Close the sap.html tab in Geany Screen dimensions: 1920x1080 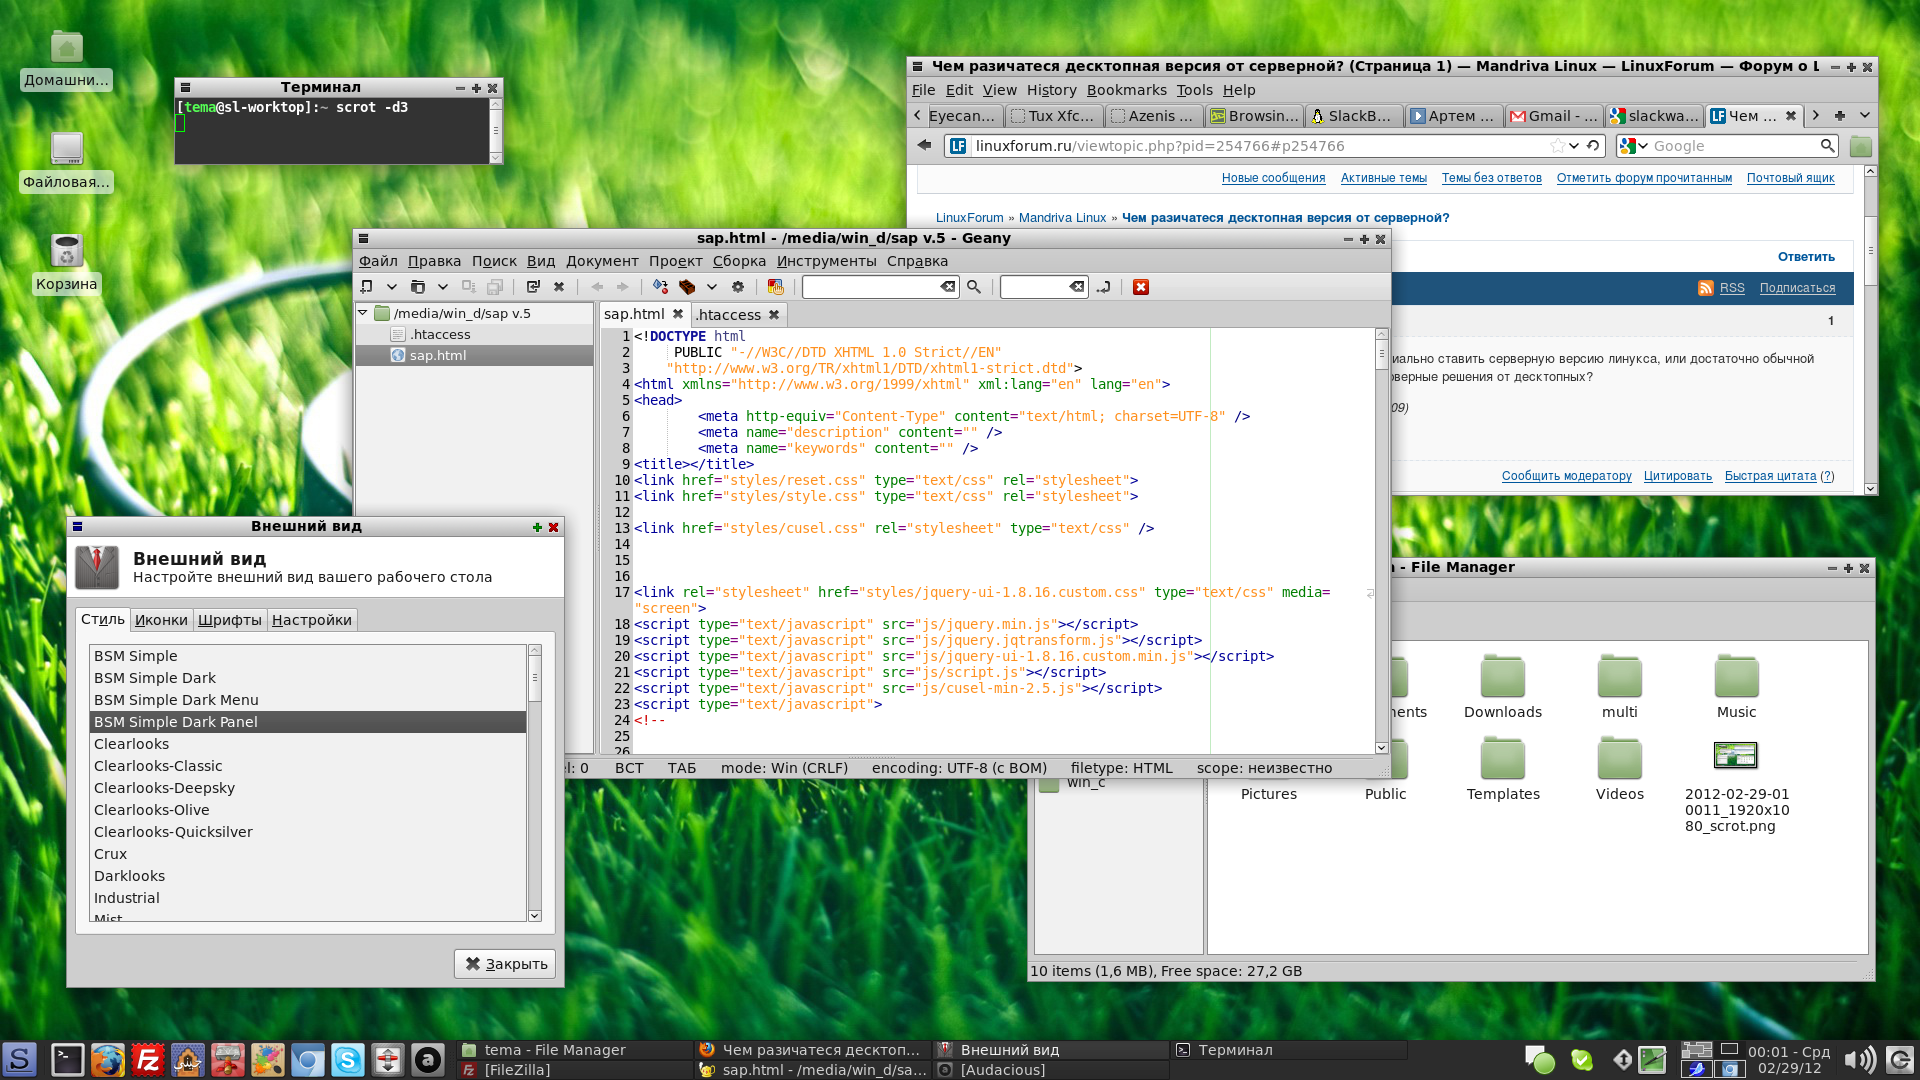[678, 314]
